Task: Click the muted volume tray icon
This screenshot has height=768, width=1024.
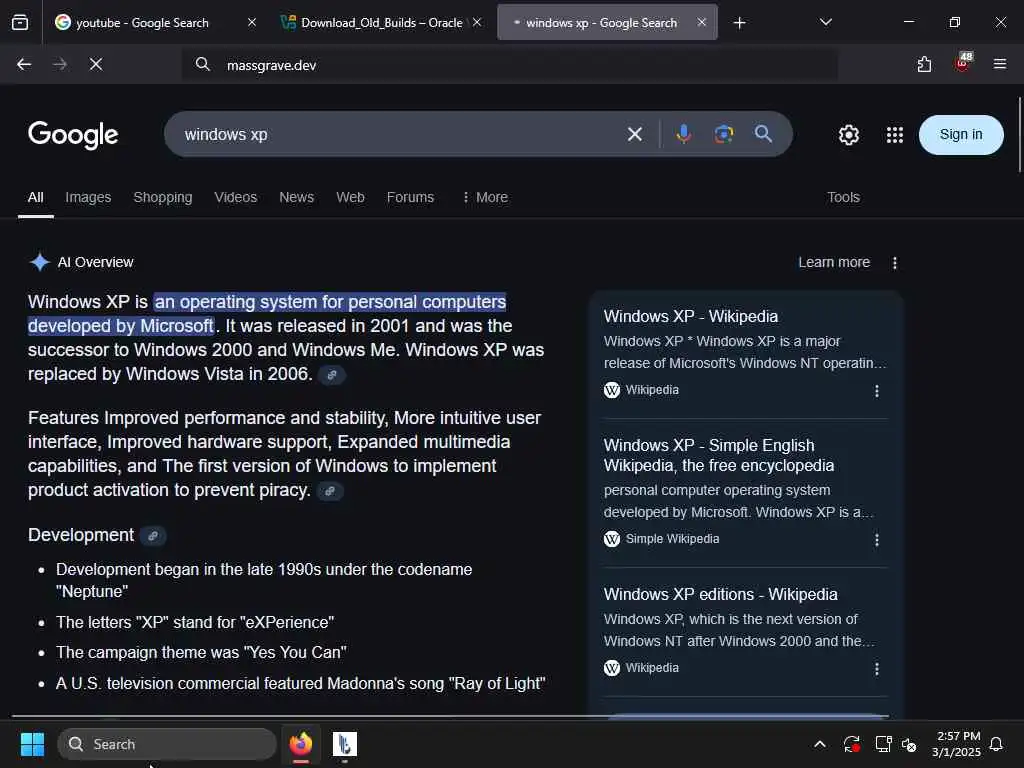Action: [909, 744]
